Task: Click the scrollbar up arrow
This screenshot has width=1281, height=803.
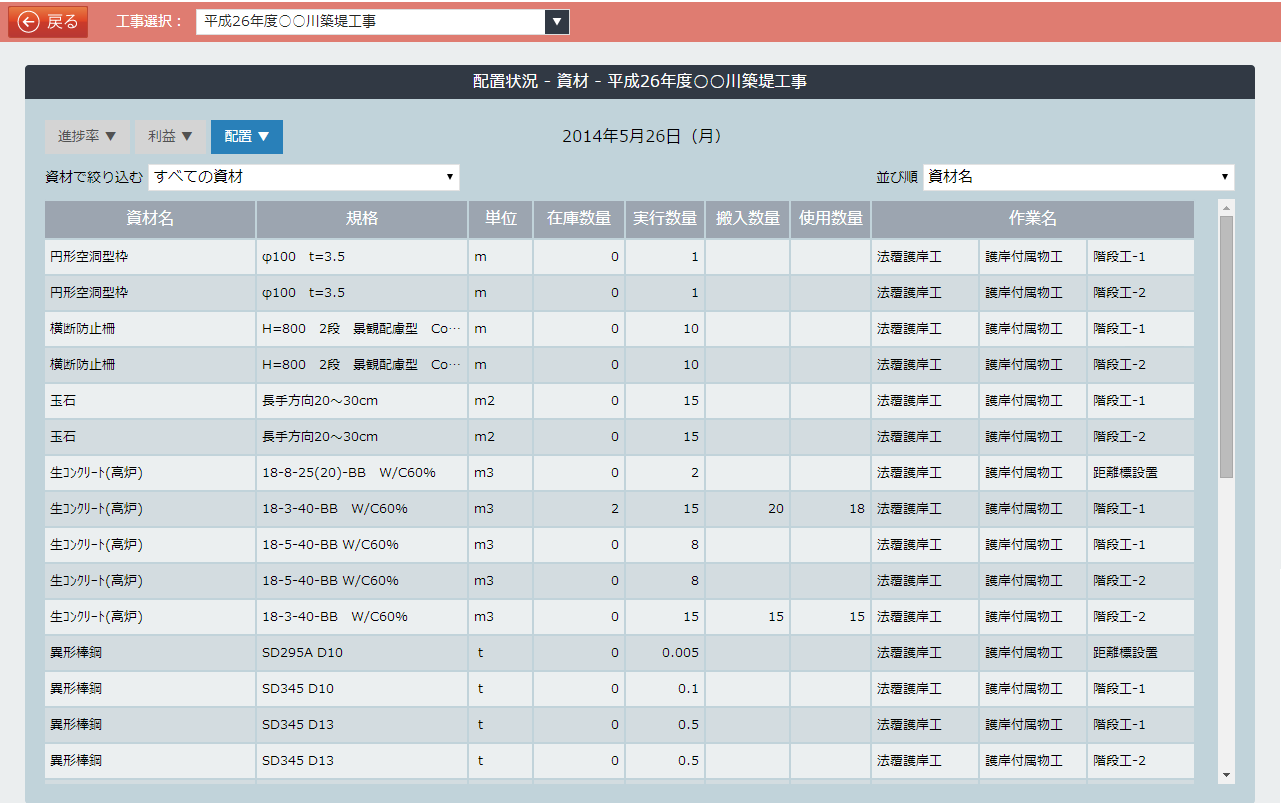Action: click(x=1226, y=208)
